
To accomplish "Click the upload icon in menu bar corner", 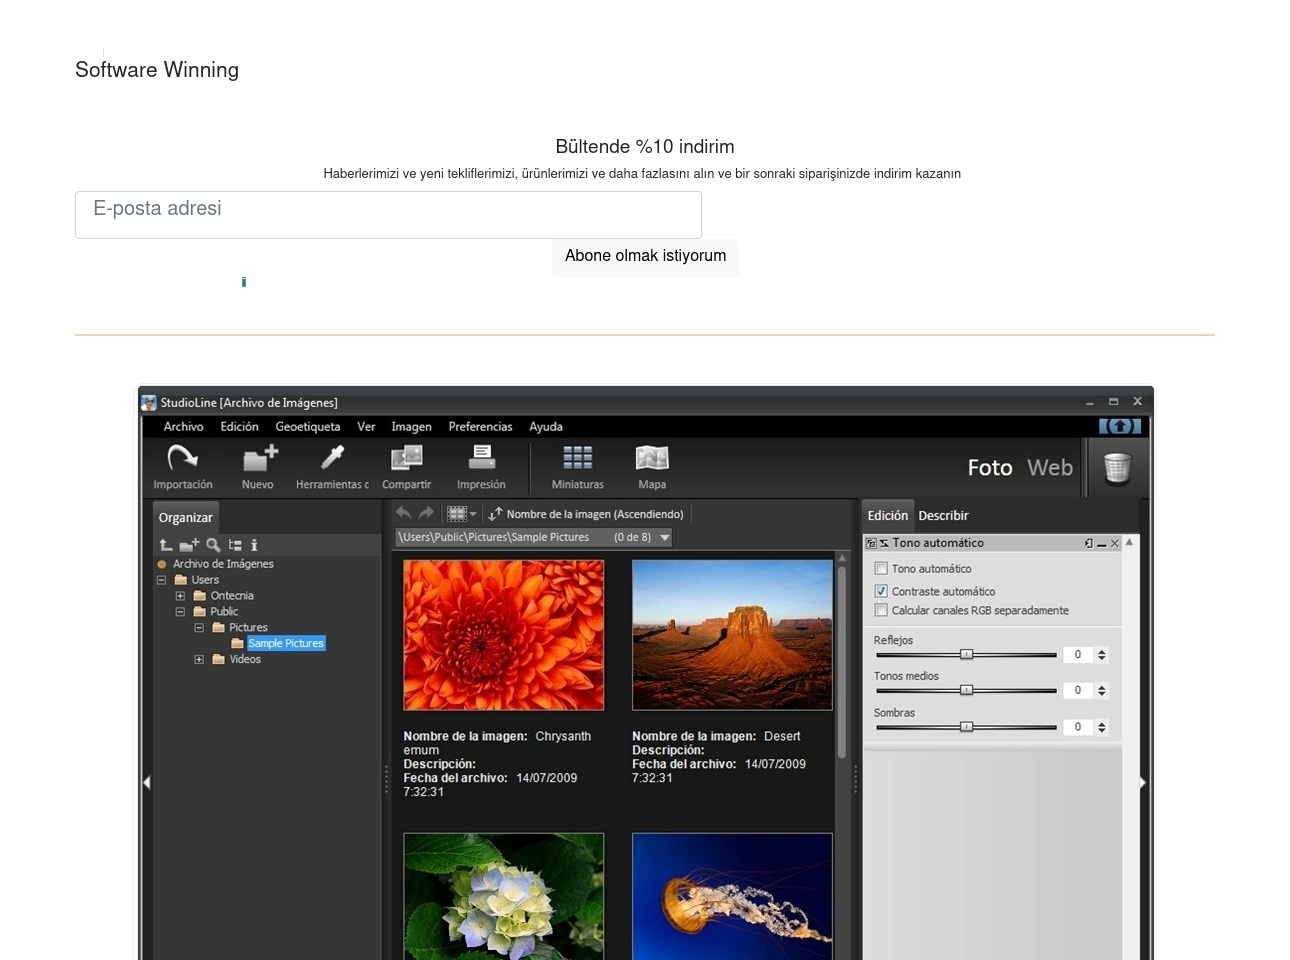I will [1120, 426].
